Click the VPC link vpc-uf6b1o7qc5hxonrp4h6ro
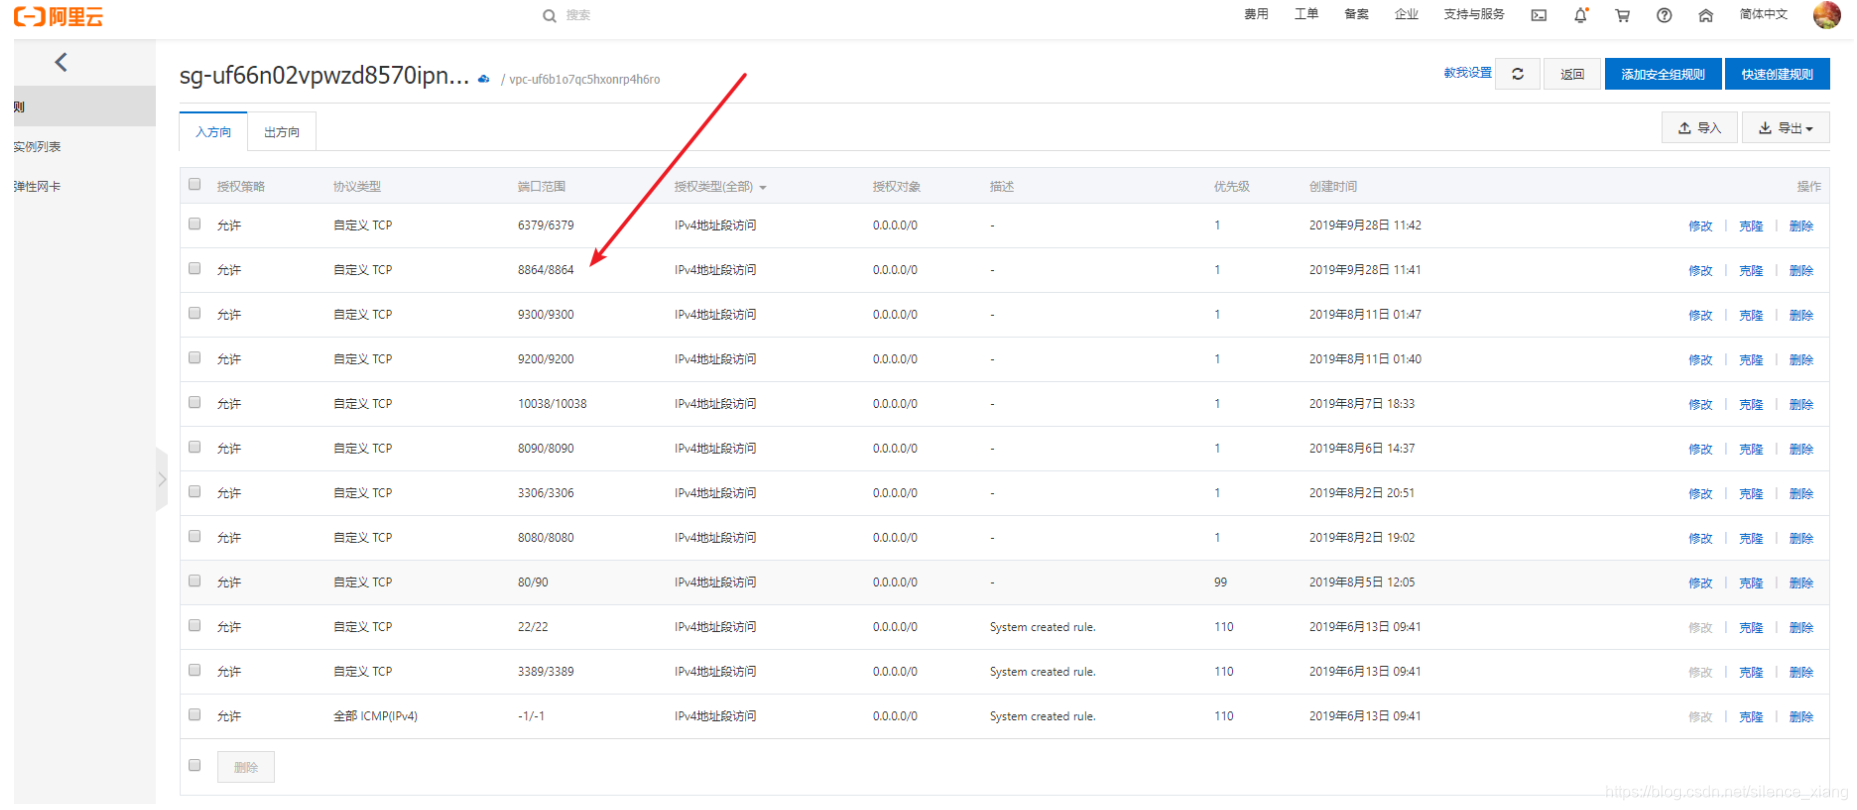 click(584, 80)
